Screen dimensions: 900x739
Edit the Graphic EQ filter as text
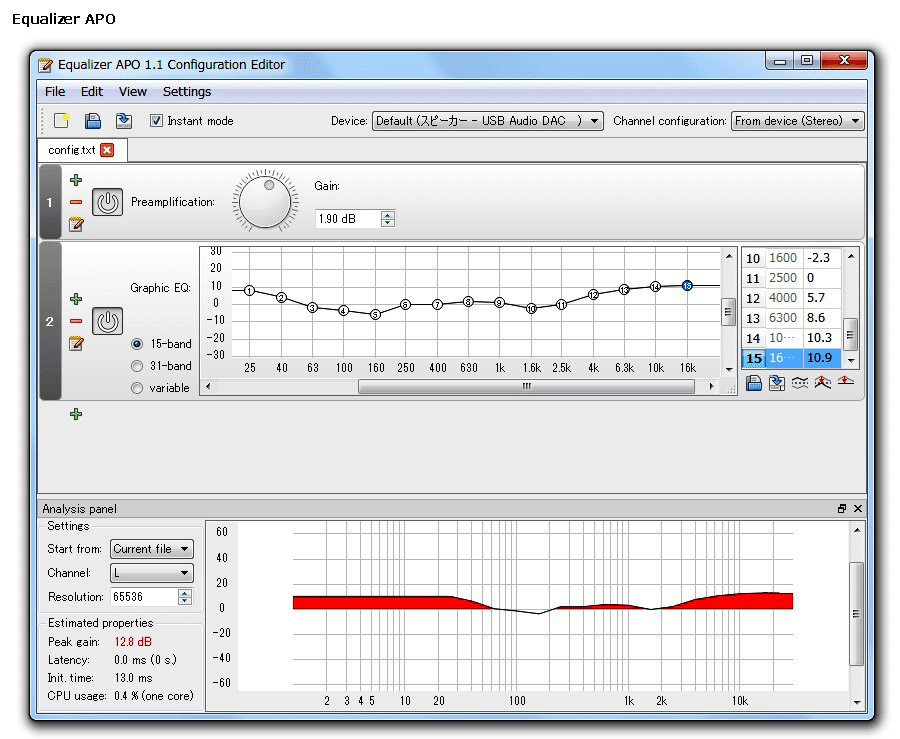[76, 343]
